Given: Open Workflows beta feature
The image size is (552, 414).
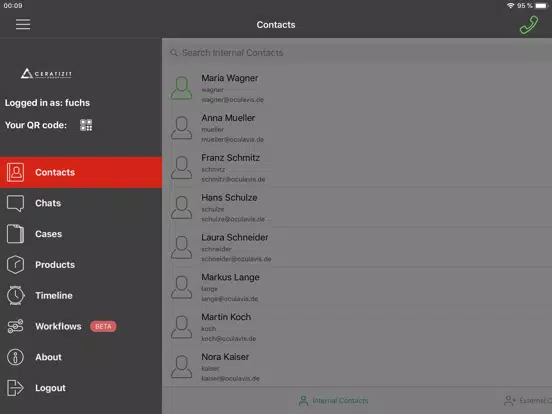Looking at the screenshot, I should (81, 326).
